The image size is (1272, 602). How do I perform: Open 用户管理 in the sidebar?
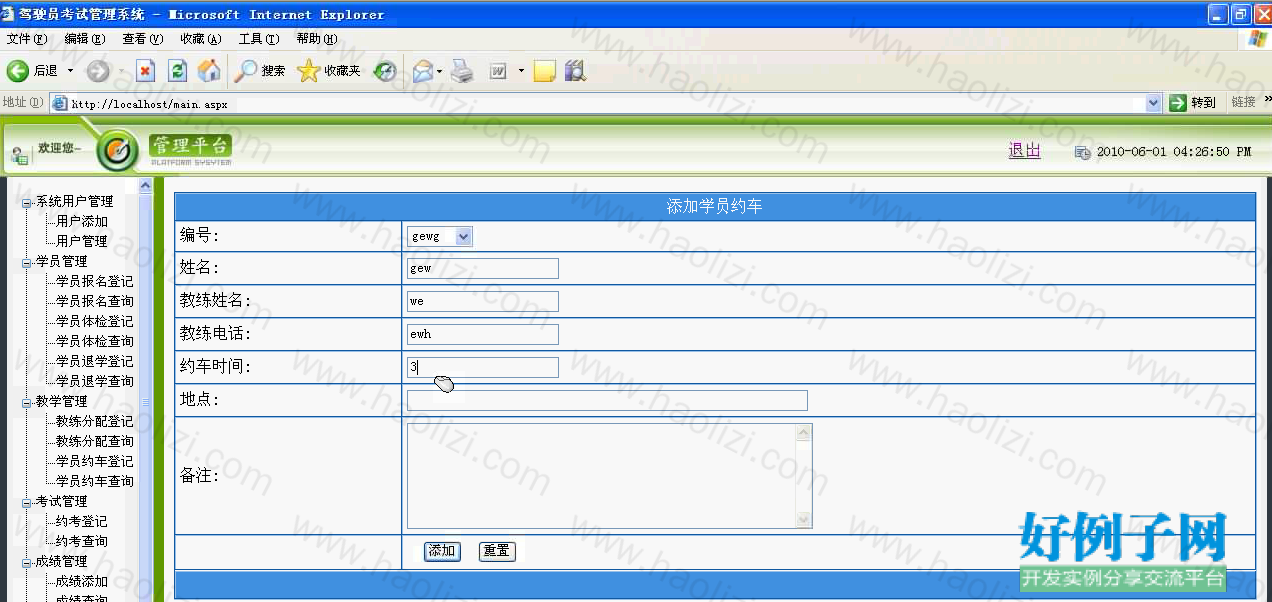point(82,242)
